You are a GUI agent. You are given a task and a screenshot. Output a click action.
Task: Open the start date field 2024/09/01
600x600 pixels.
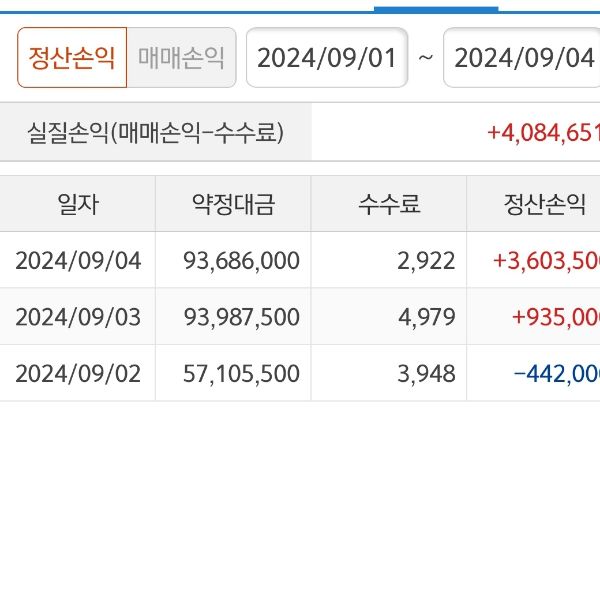(327, 57)
